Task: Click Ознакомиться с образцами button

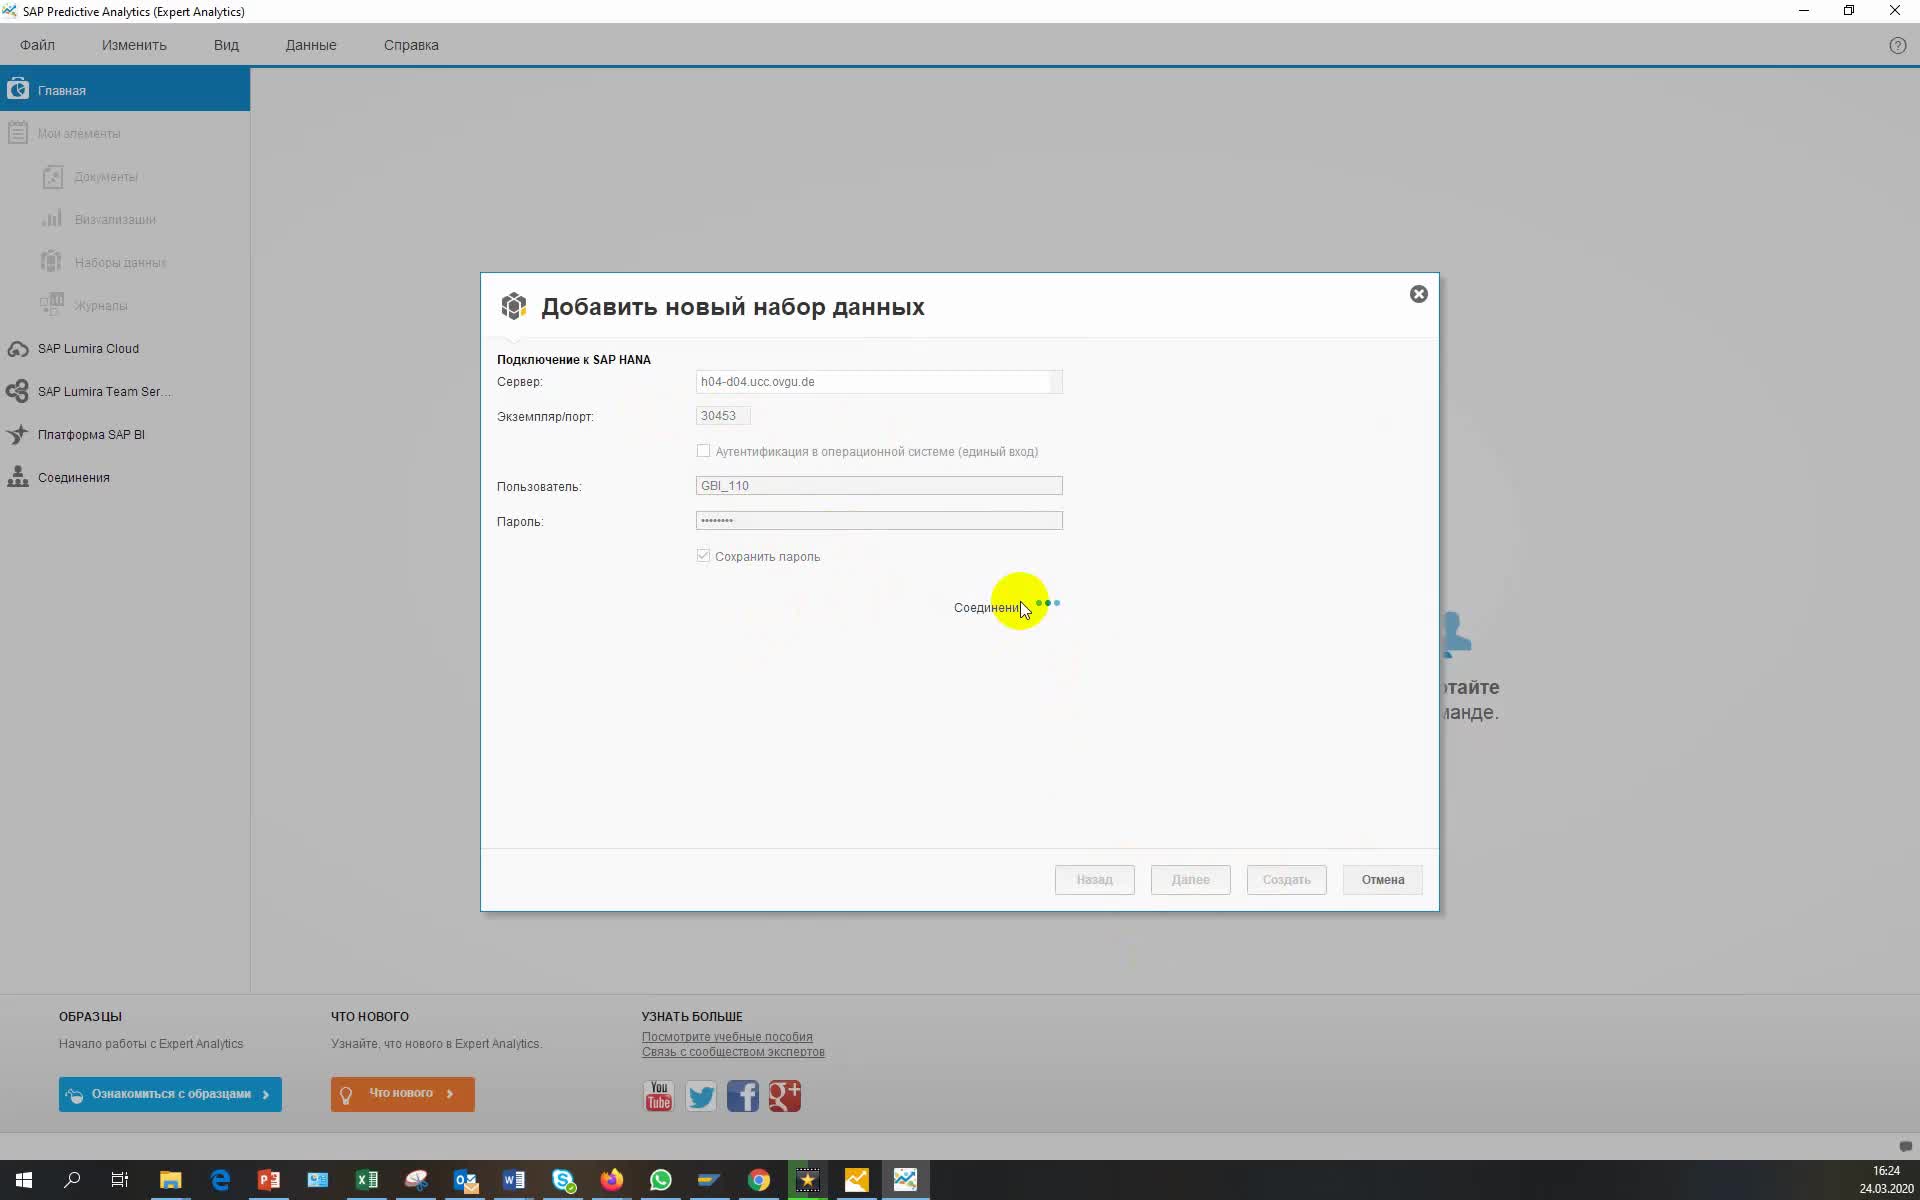Action: (x=170, y=1094)
